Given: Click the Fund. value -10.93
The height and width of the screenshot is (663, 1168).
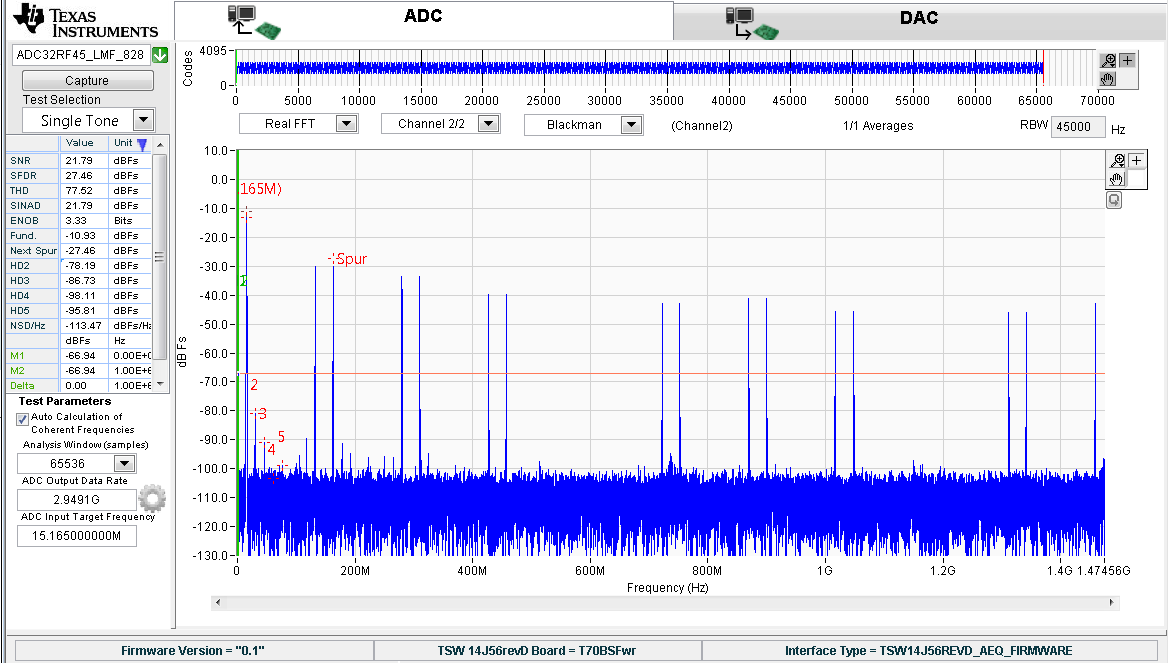Looking at the screenshot, I should pyautogui.click(x=80, y=235).
